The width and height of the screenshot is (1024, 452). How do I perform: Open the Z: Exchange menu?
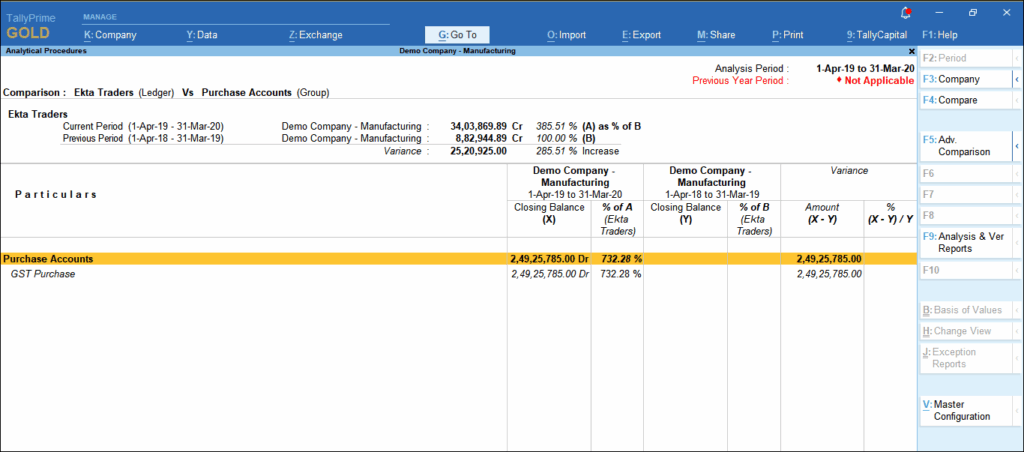click(x=315, y=35)
